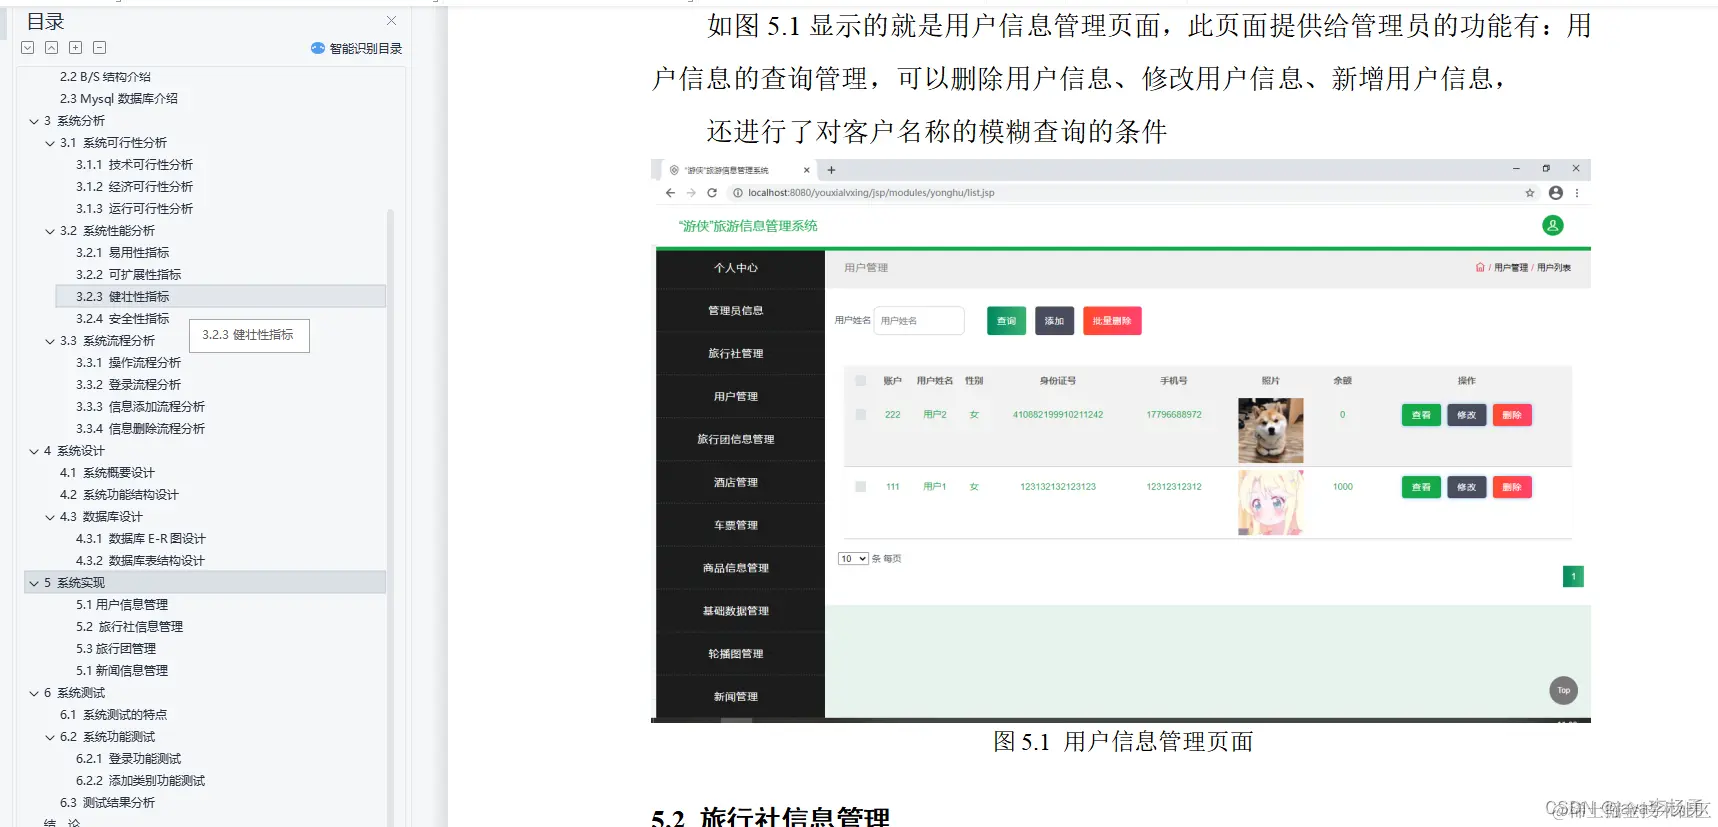The height and width of the screenshot is (827, 1718).
Task: Collapse the 6.2 系统功能测试 chevron
Action: point(50,737)
